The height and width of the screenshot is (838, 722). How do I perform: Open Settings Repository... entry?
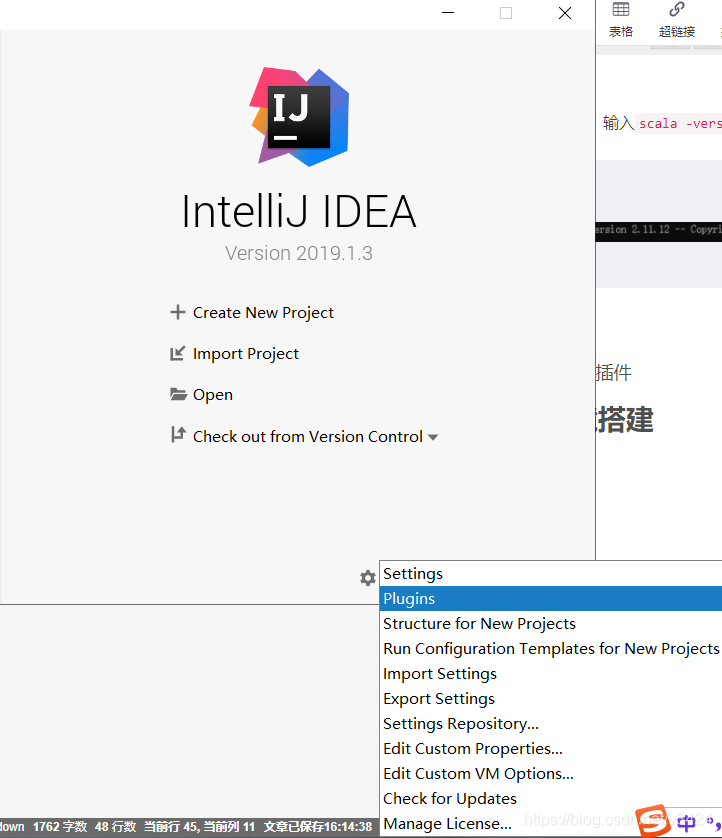[550, 724]
